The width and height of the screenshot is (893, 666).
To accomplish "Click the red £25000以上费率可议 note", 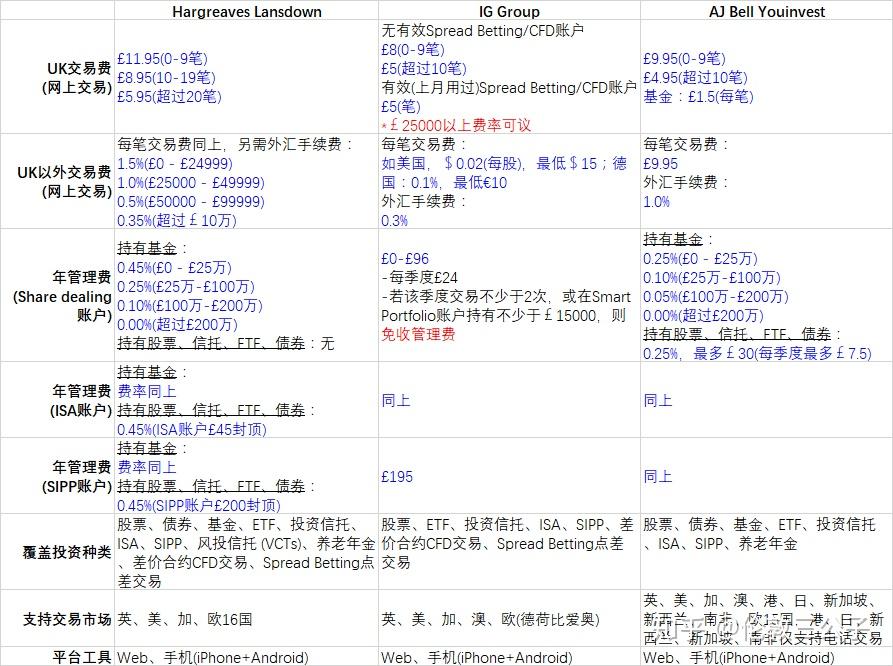I will pyautogui.click(x=456, y=125).
